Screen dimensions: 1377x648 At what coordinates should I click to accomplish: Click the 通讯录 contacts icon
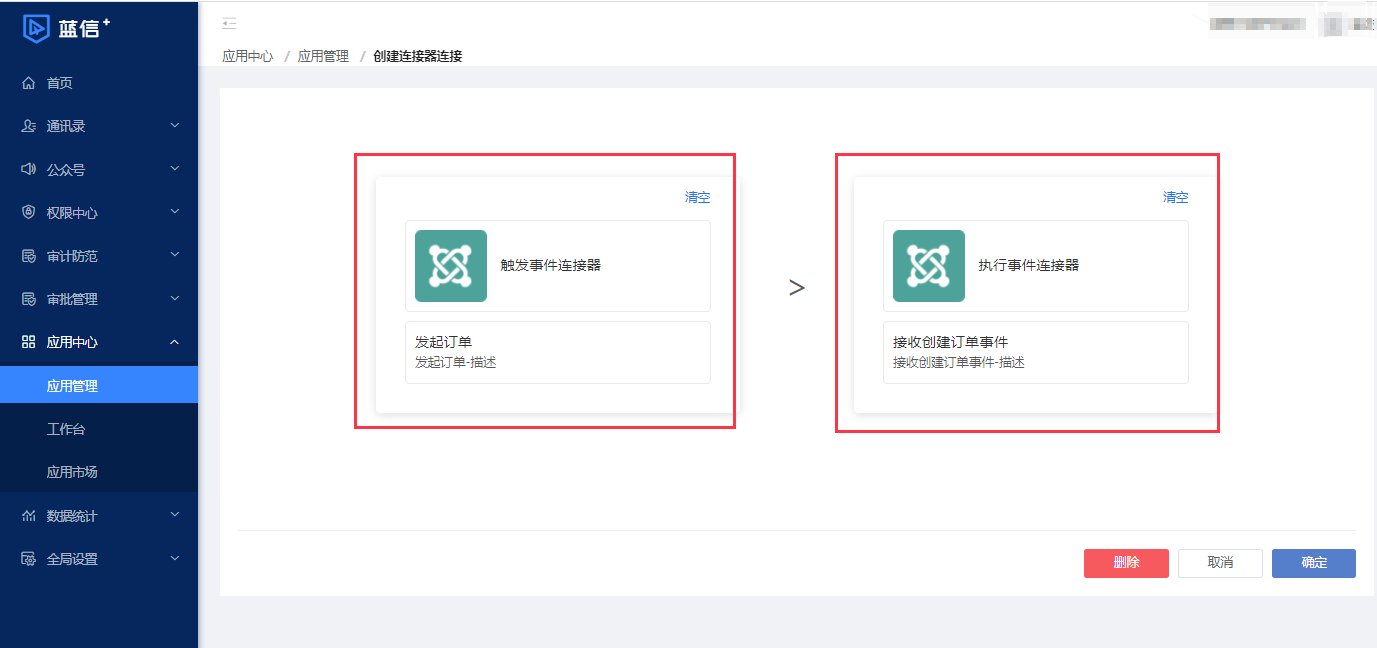[28, 126]
